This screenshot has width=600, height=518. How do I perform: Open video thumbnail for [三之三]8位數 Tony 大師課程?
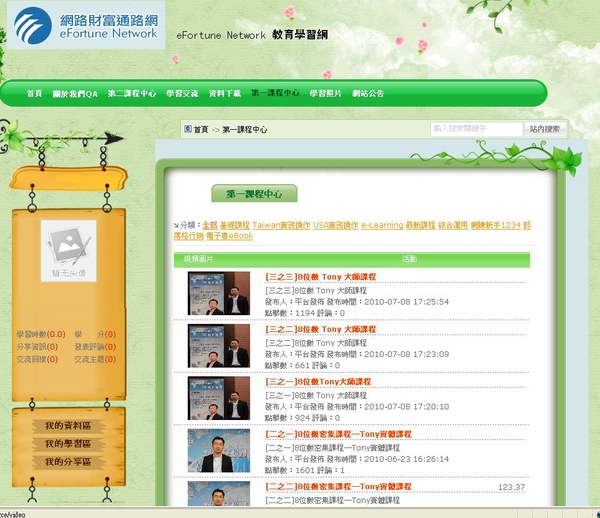click(219, 293)
